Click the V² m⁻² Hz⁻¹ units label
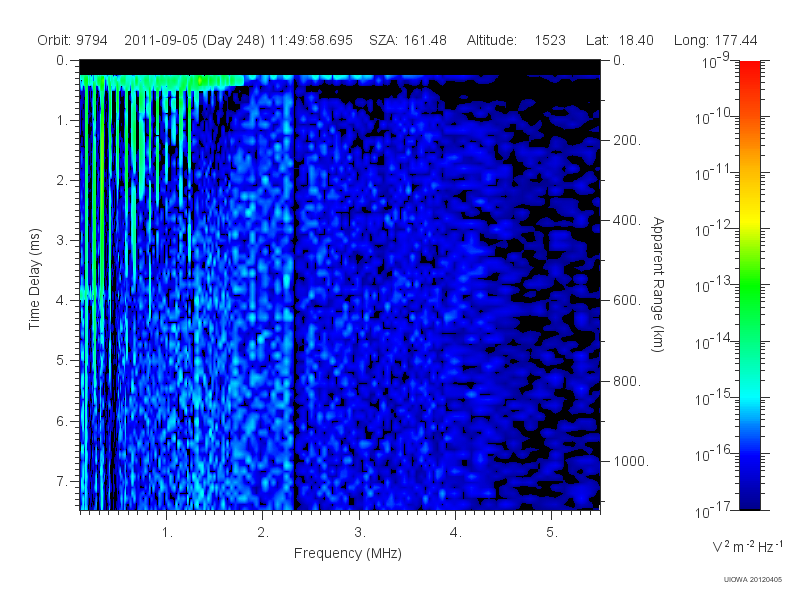The width and height of the screenshot is (800, 600). (747, 546)
